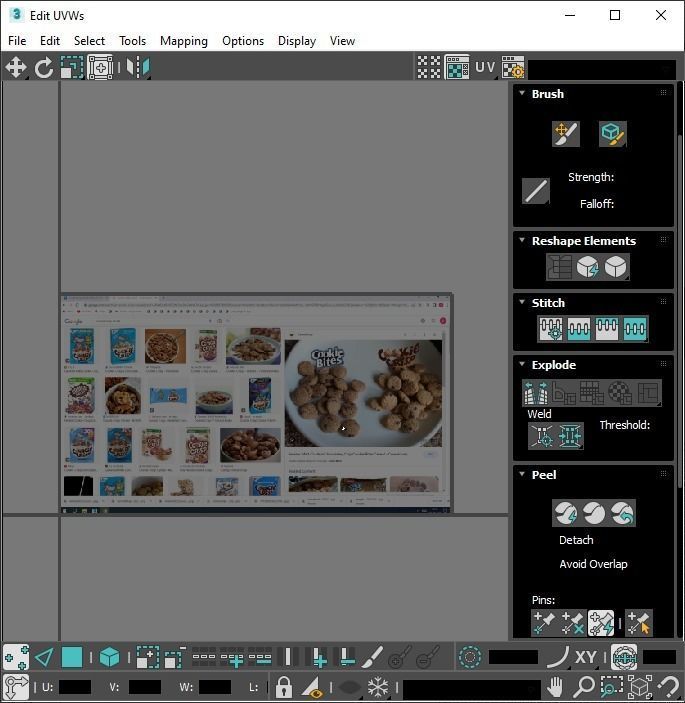Open the Options menu

click(x=243, y=41)
